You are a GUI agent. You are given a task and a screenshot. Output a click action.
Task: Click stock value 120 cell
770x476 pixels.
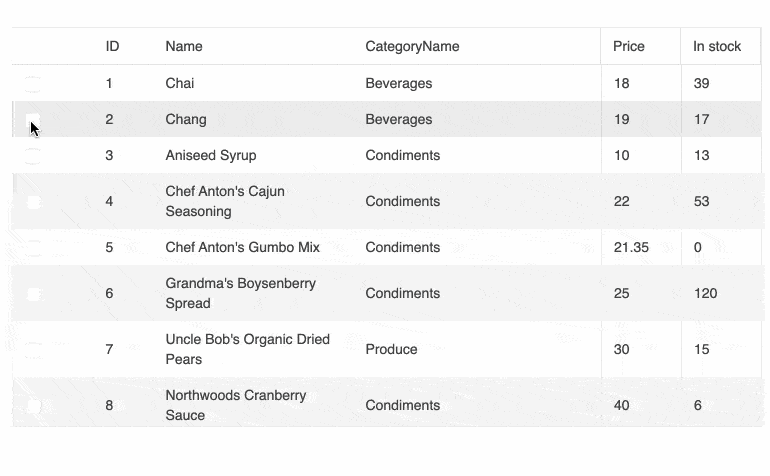(705, 293)
